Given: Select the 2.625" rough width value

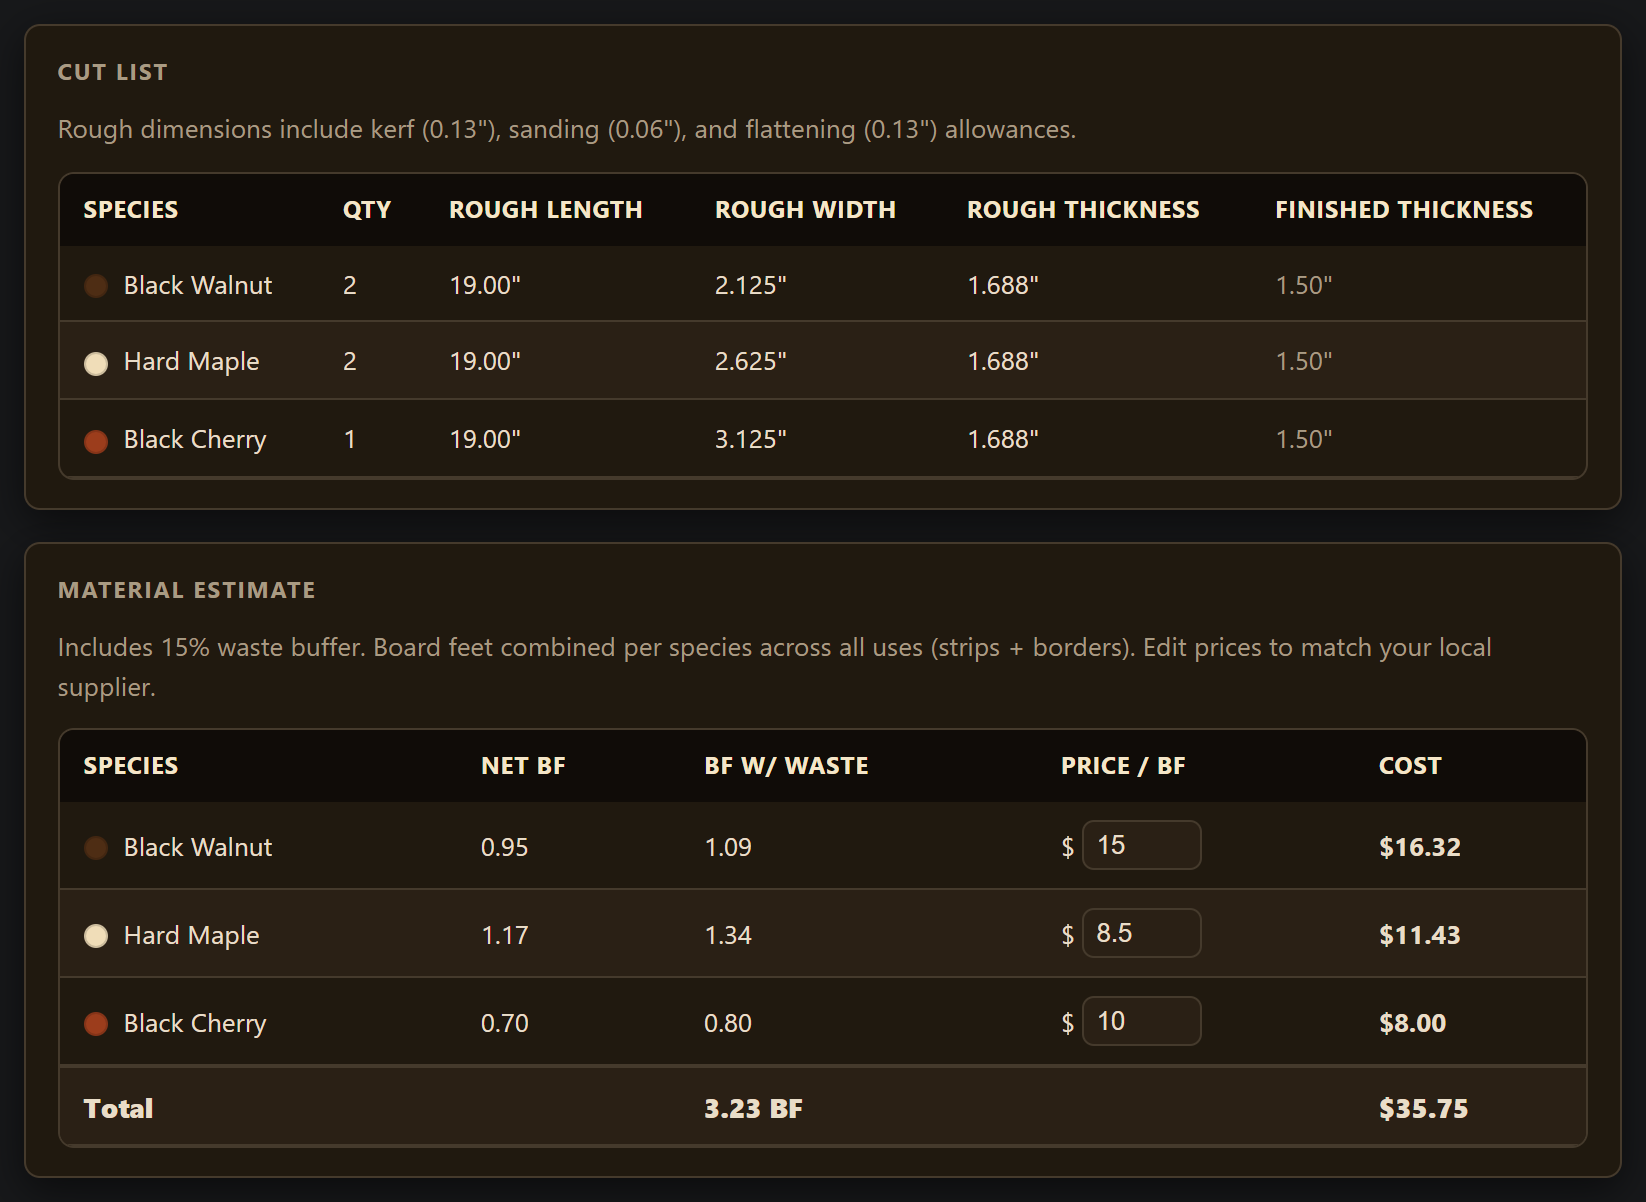Looking at the screenshot, I should (751, 361).
